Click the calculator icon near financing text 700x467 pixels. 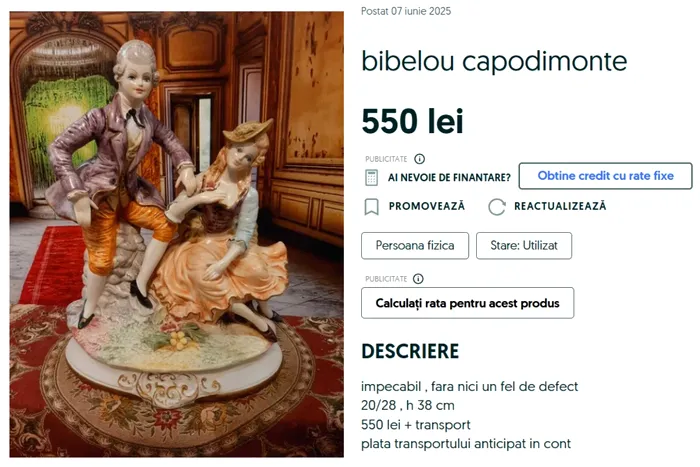[371, 177]
